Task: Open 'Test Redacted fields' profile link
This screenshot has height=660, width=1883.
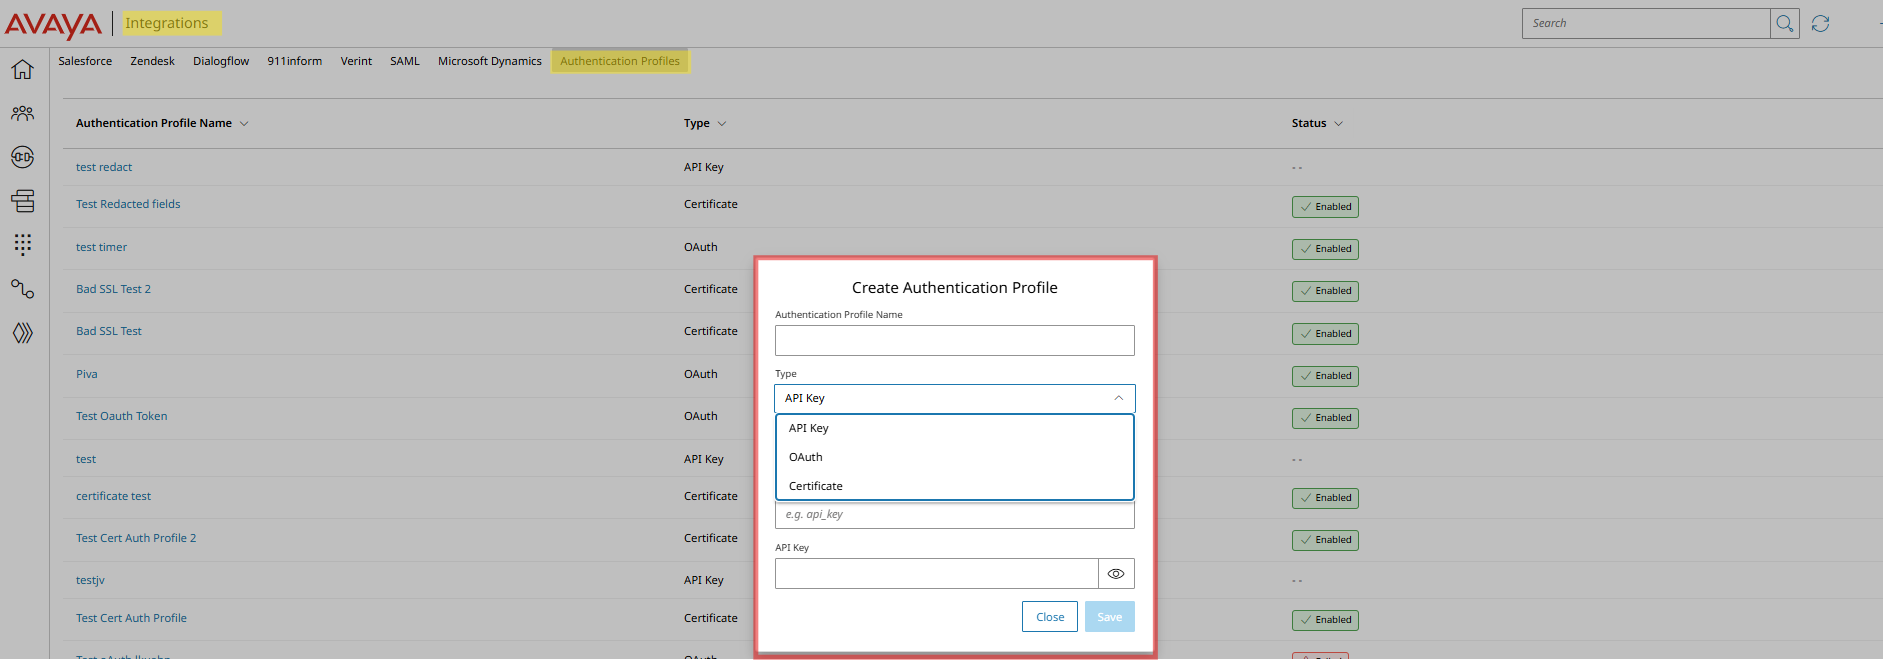Action: pos(128,204)
